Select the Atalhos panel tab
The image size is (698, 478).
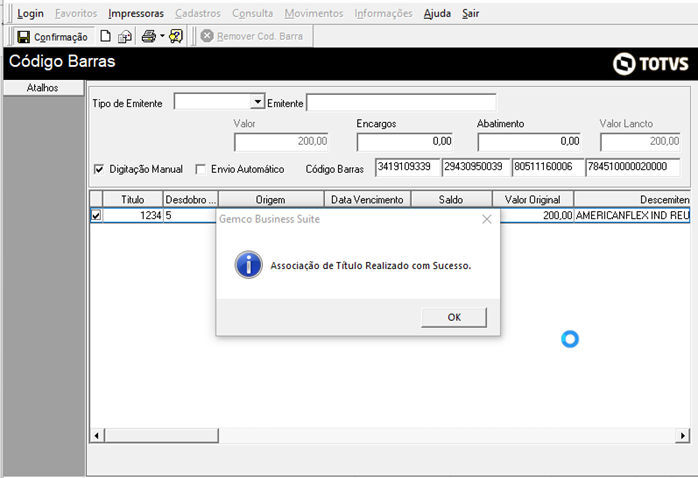[43, 88]
